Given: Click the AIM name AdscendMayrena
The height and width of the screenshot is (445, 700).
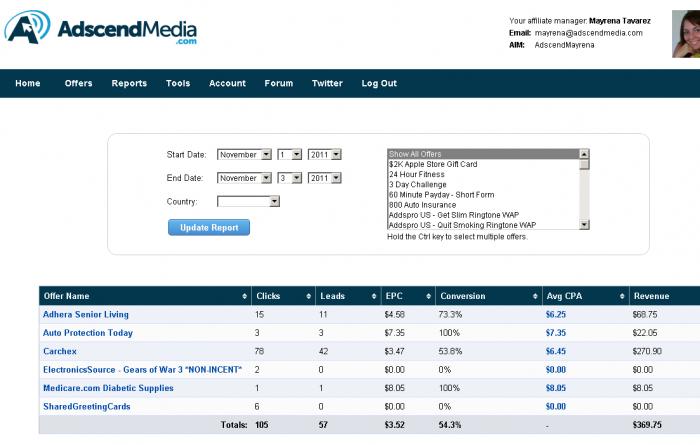Looking at the screenshot, I should click(x=564, y=45).
